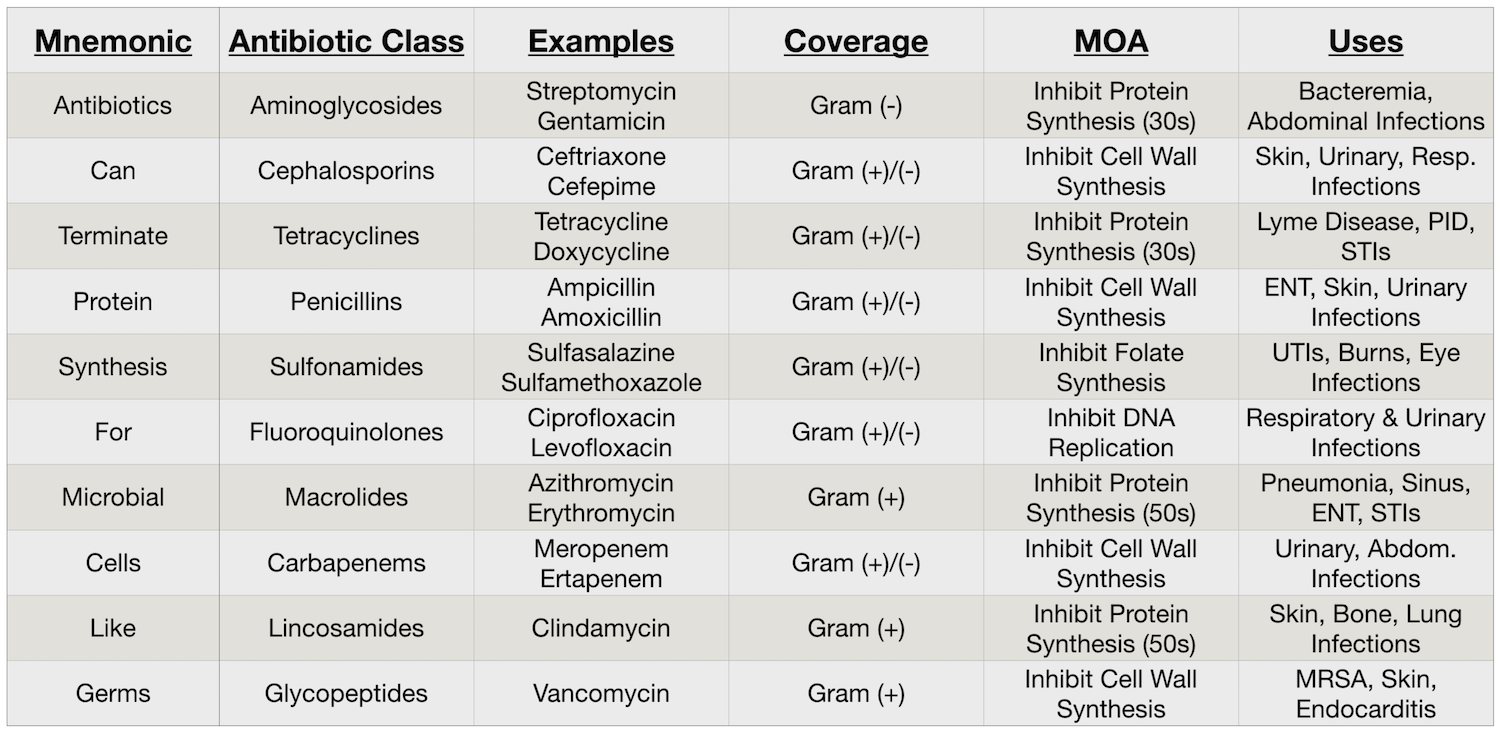Viewport: 1500px width, 732px height.
Task: Select the Antibiotic Class header cell
Action: pyautogui.click(x=346, y=41)
